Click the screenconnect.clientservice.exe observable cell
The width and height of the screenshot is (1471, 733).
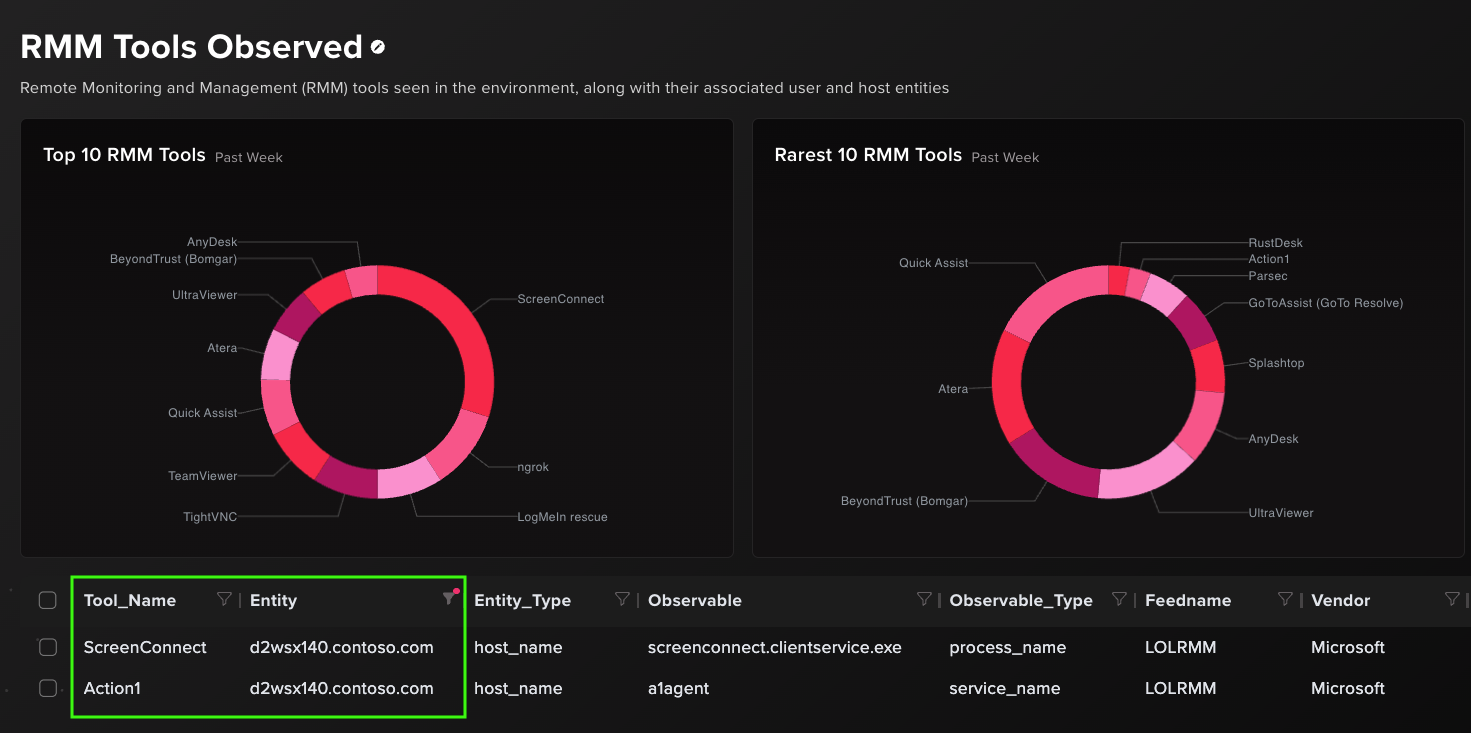pos(775,647)
